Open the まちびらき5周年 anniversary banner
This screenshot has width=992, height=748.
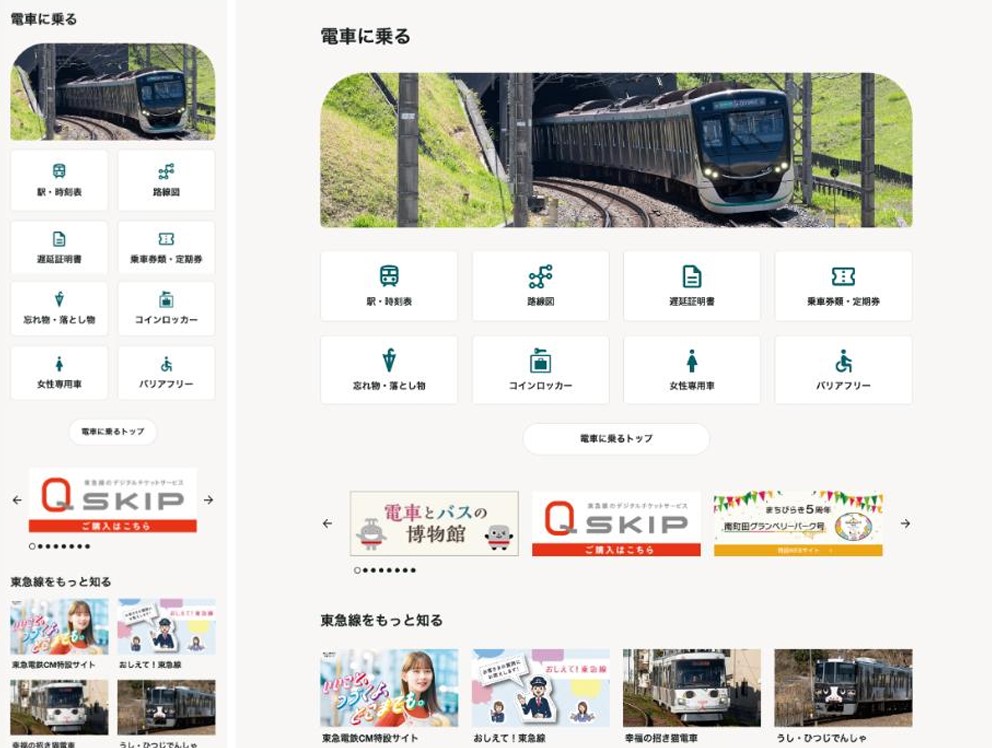[798, 523]
